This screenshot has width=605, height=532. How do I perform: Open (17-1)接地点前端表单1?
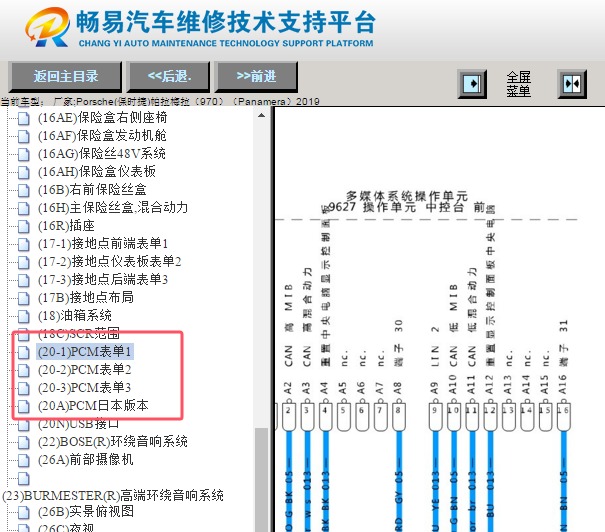click(x=103, y=243)
